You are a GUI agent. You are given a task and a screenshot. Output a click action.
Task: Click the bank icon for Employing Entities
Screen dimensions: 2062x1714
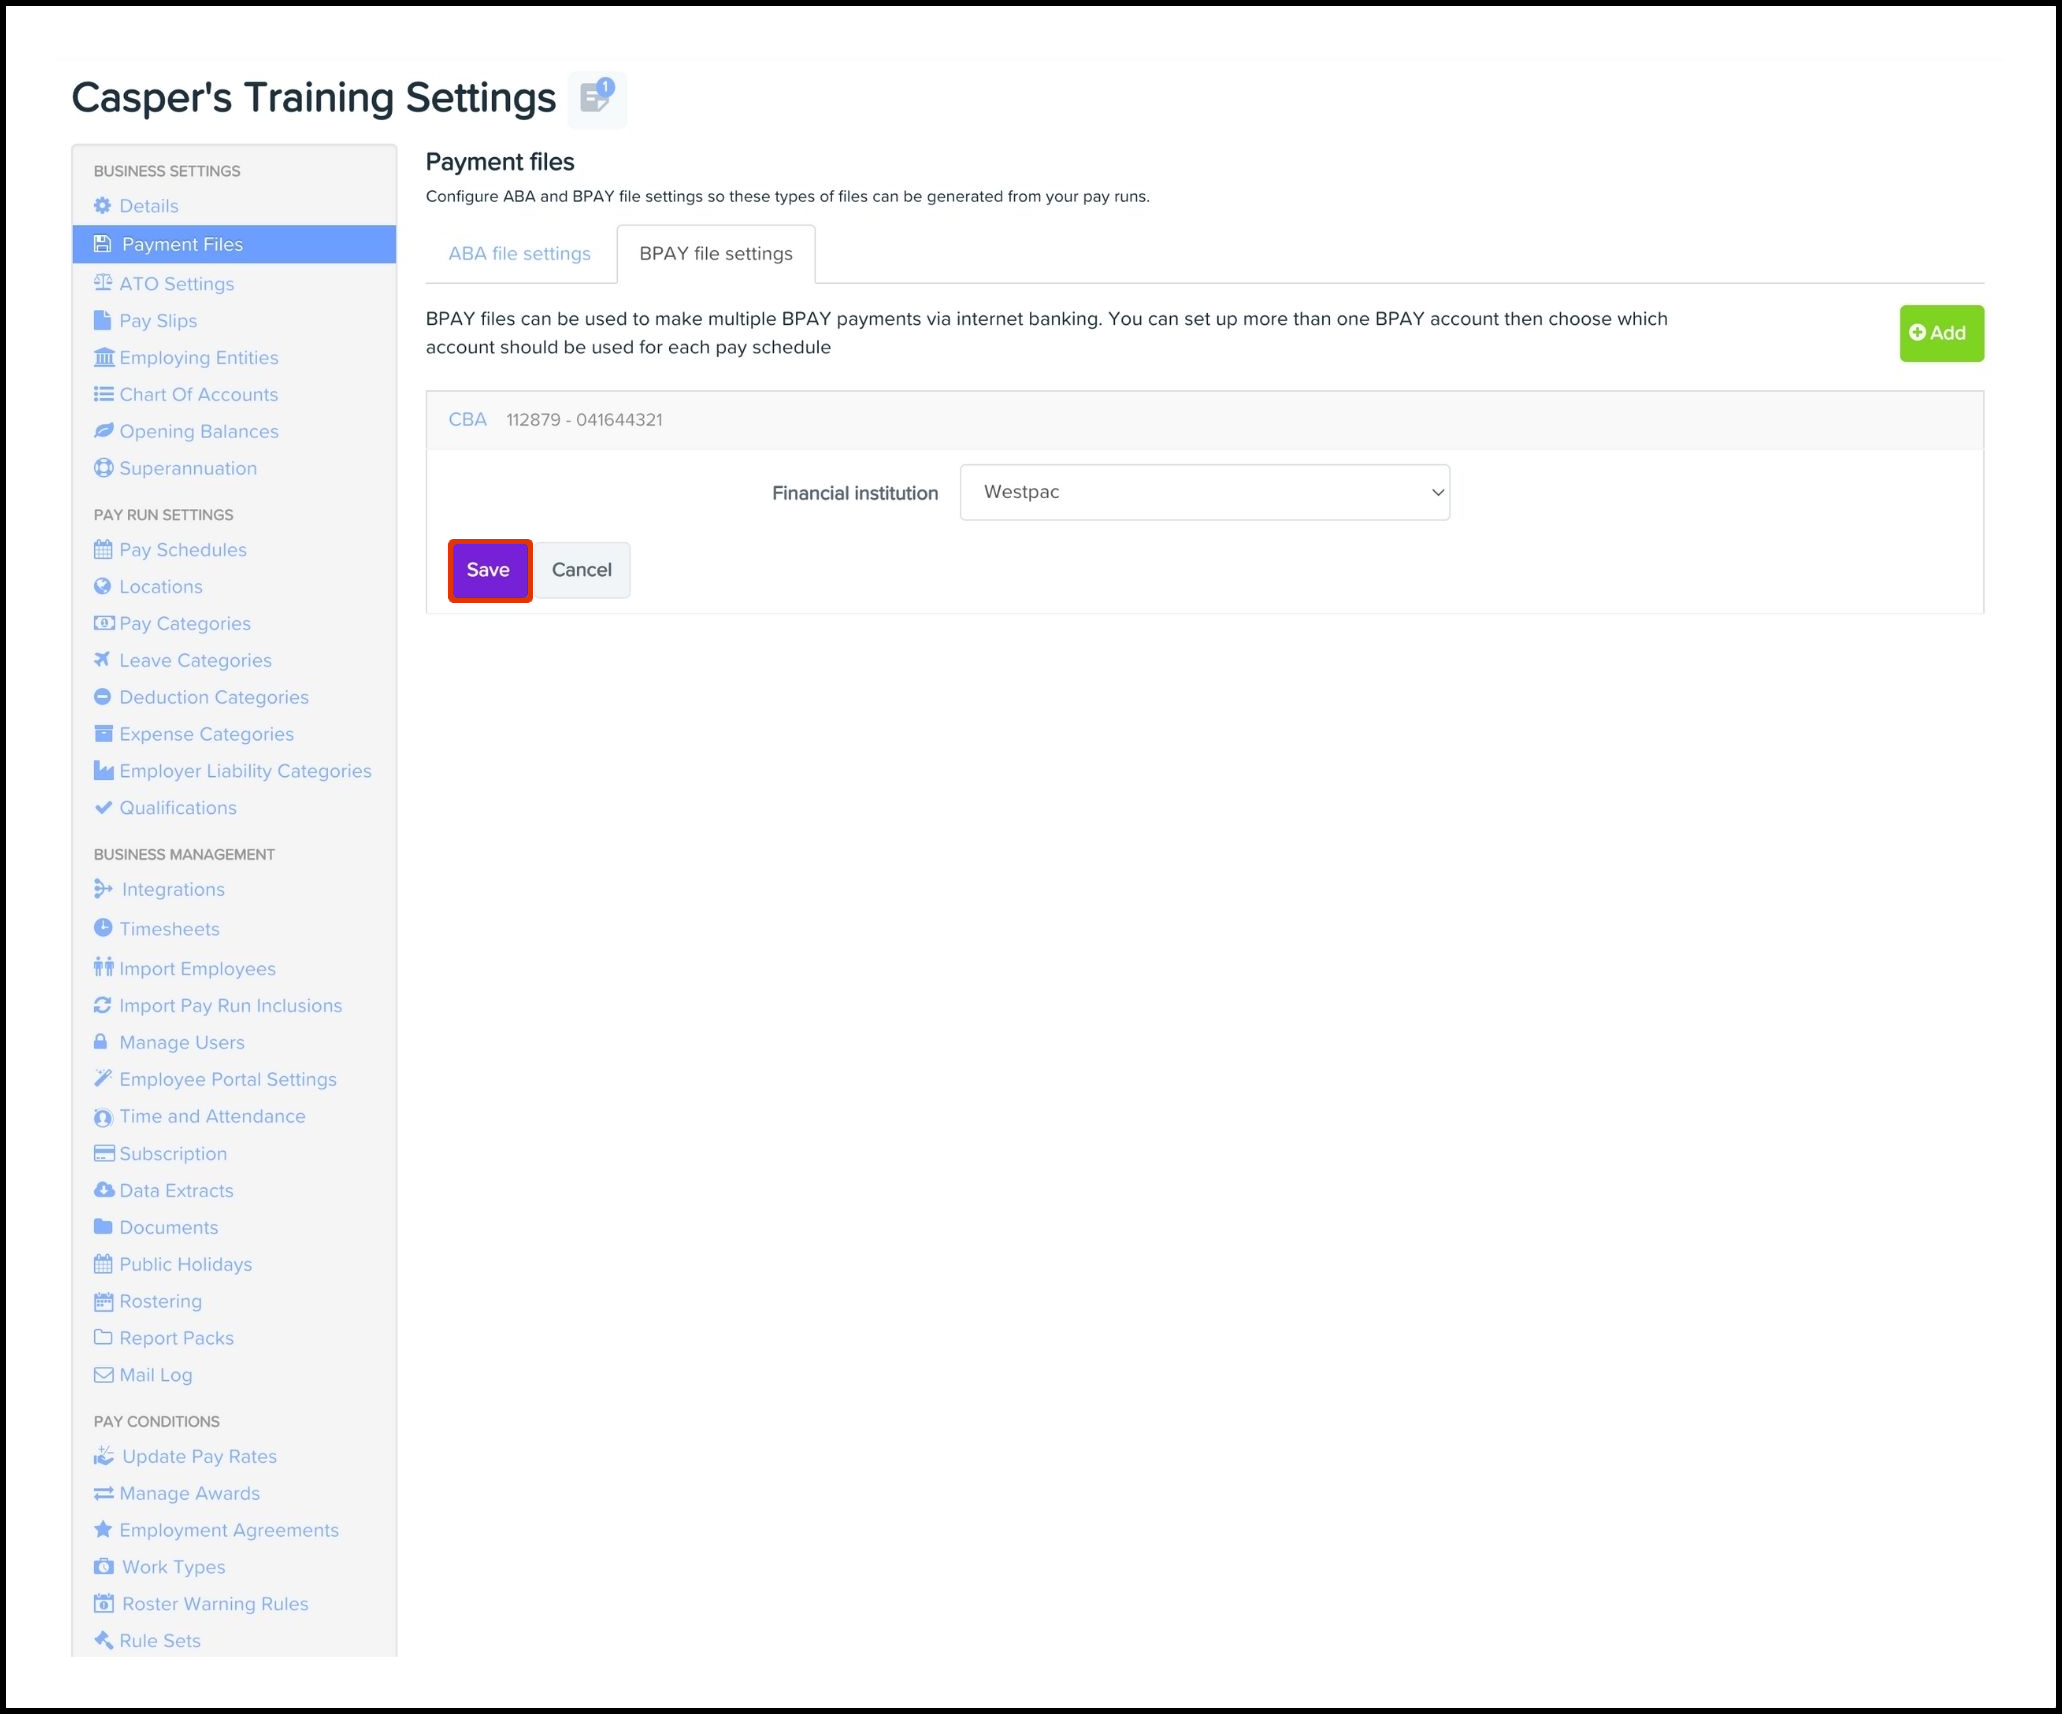(103, 358)
